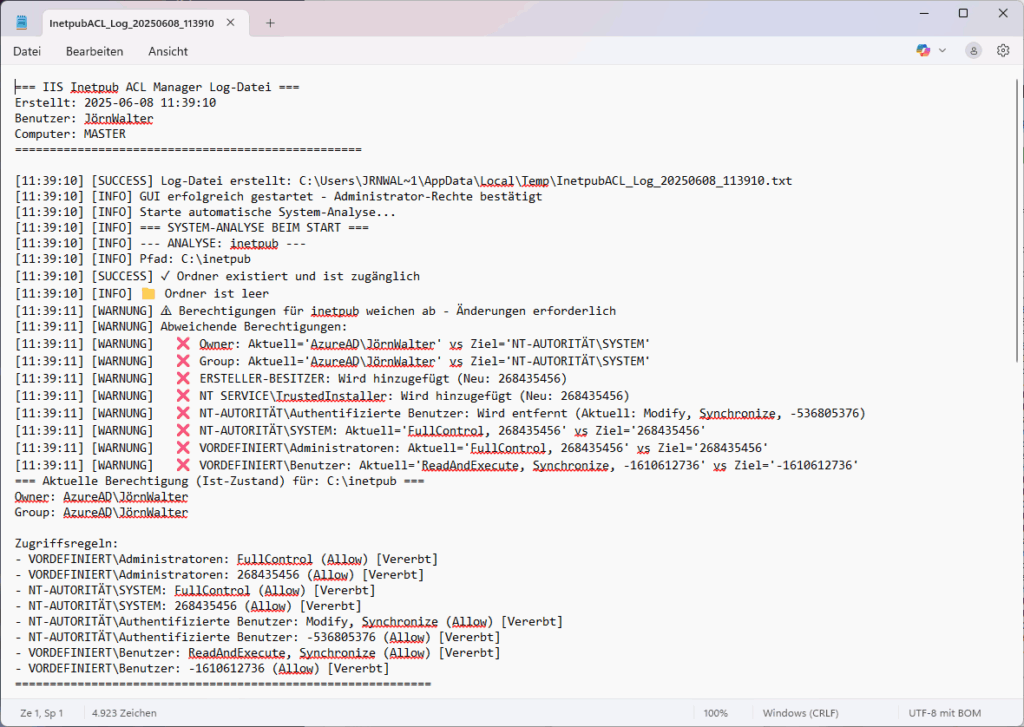Image resolution: width=1024 pixels, height=727 pixels.
Task: Close the InetpubACL_Log tab with its X
Action: pos(241,23)
